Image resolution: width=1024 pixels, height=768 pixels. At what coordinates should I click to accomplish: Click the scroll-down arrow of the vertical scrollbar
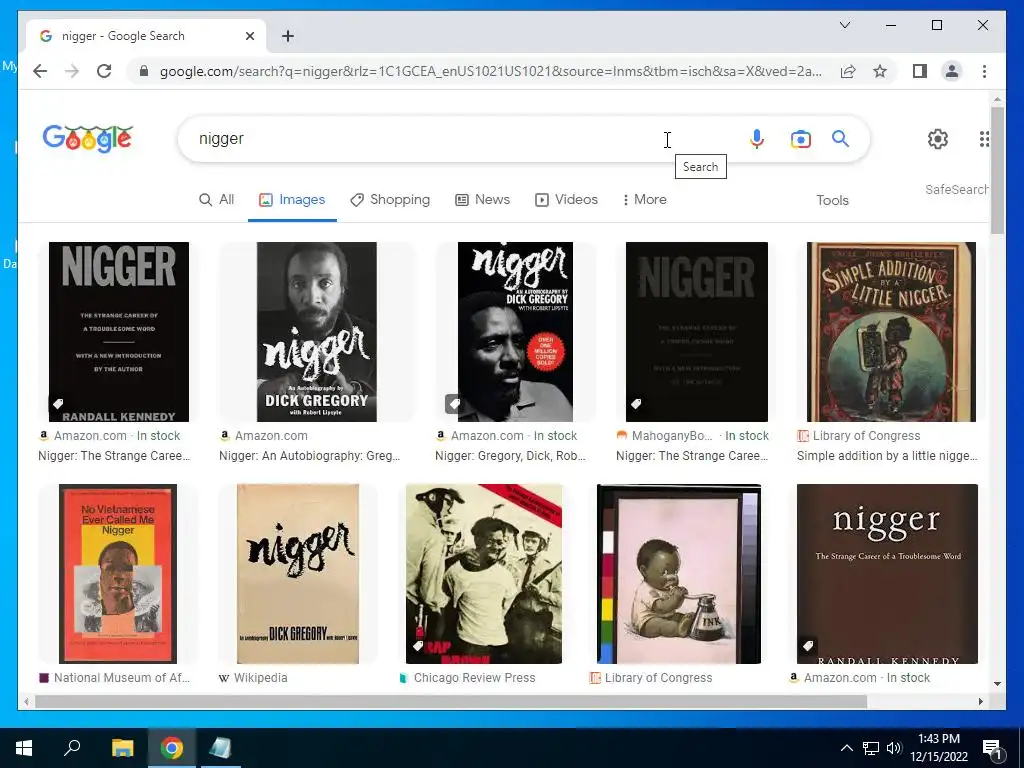point(997,684)
